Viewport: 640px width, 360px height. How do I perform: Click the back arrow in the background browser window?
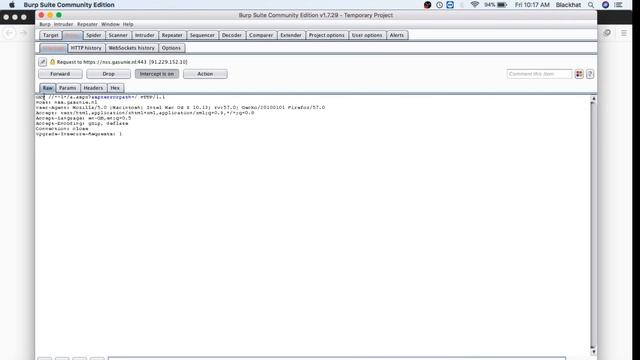[x=9, y=33]
